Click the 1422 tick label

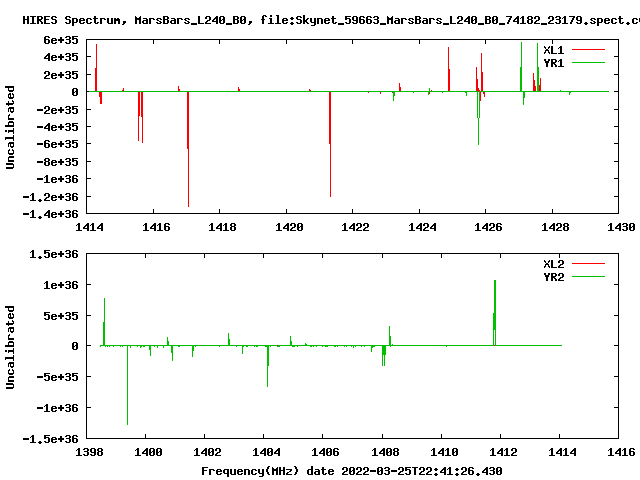click(x=356, y=227)
